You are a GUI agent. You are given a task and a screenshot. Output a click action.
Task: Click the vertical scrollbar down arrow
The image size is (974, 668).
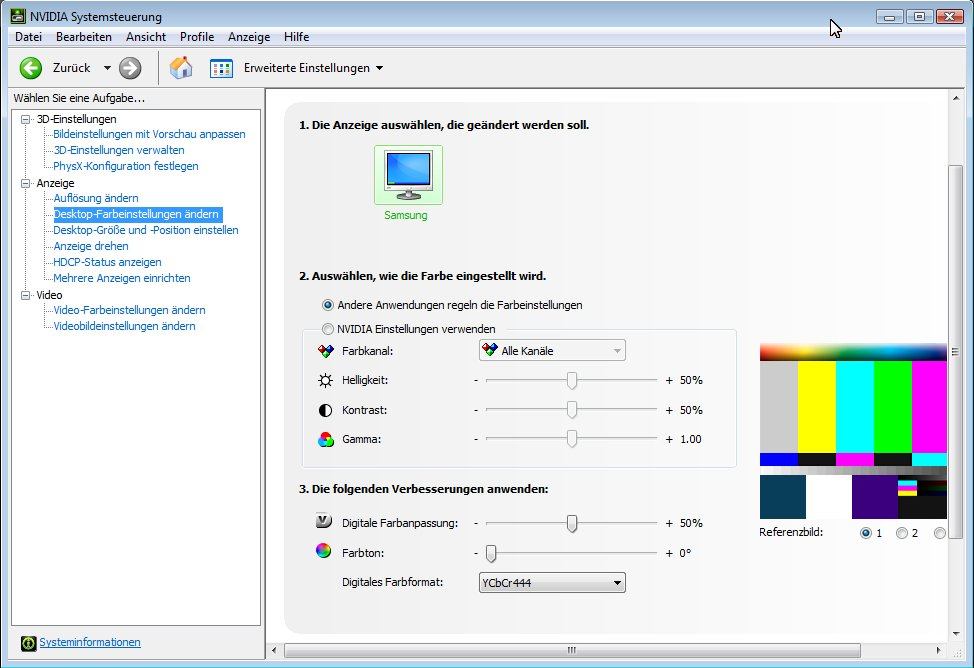click(956, 634)
